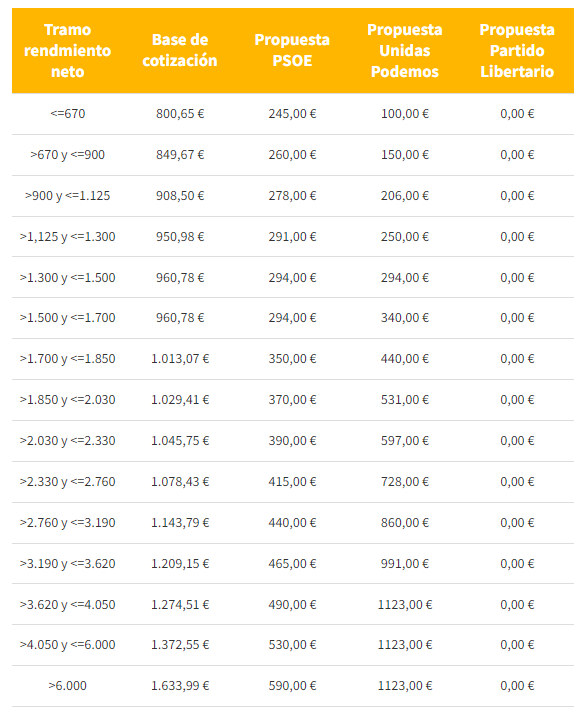Click the PSOE value '291,00 €'
This screenshot has height=717, width=582.
(x=293, y=237)
